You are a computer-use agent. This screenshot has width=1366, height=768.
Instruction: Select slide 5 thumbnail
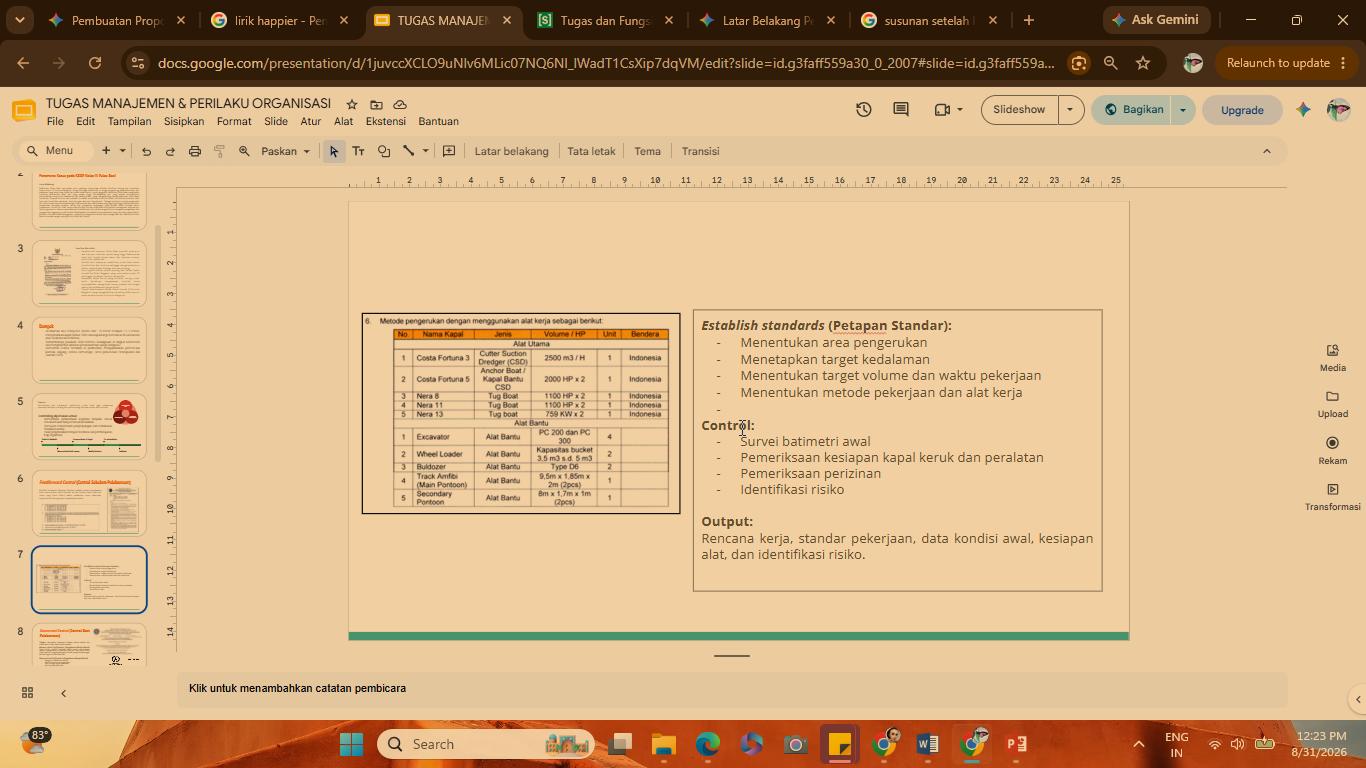click(89, 426)
